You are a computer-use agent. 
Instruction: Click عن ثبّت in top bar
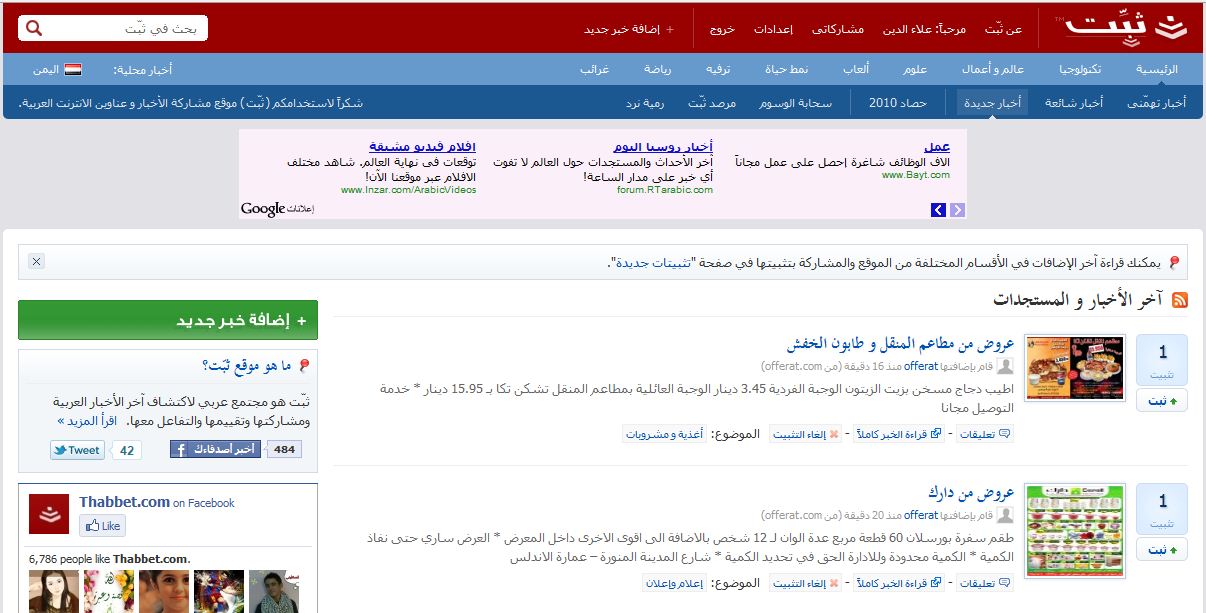(1004, 30)
